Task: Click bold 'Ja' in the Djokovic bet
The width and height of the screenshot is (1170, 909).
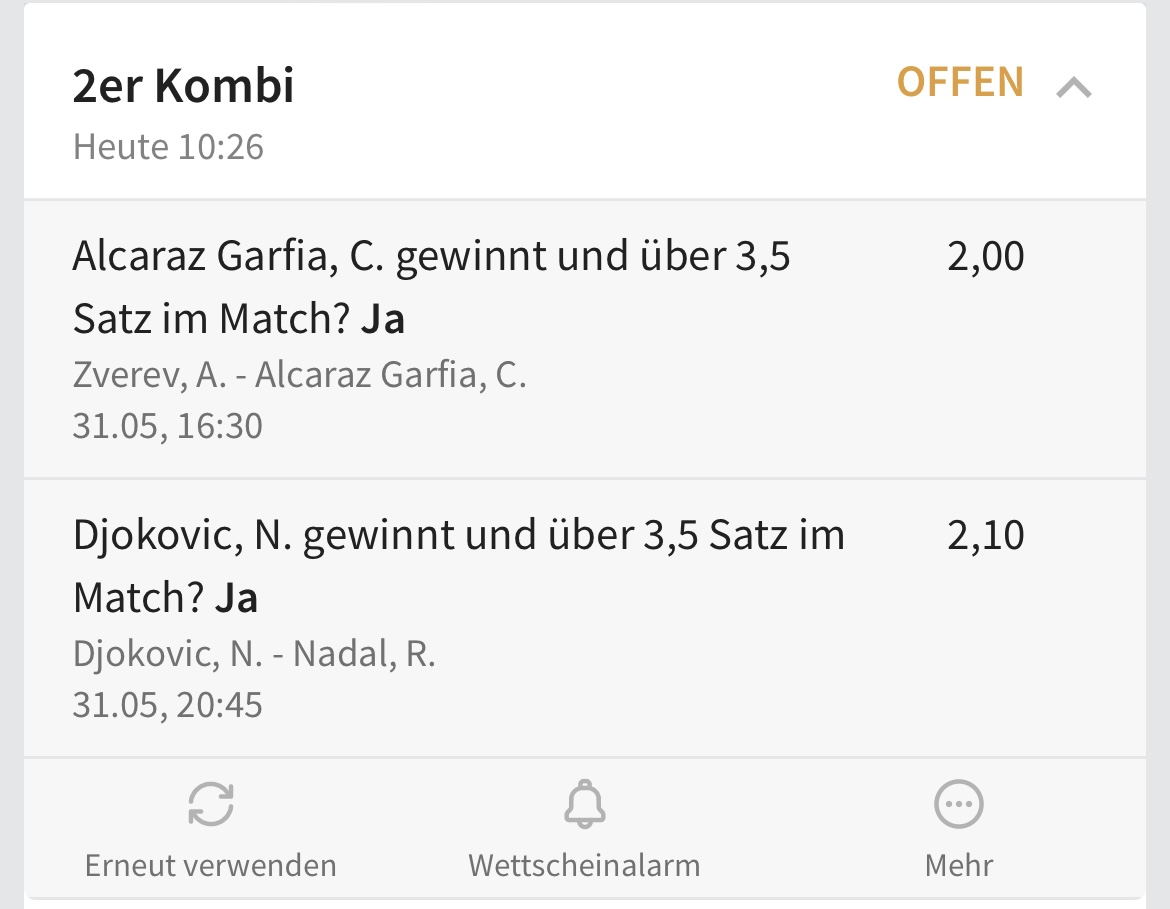Action: (236, 598)
